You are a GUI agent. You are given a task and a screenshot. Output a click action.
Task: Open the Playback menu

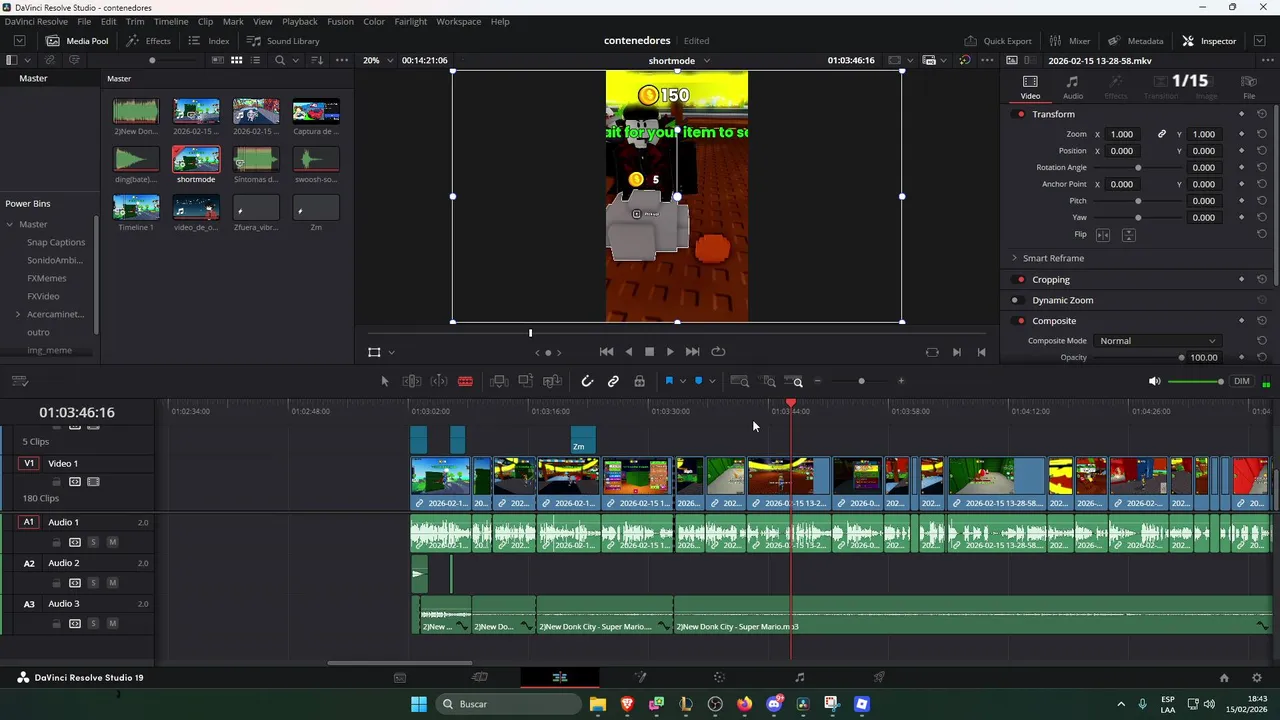click(299, 21)
